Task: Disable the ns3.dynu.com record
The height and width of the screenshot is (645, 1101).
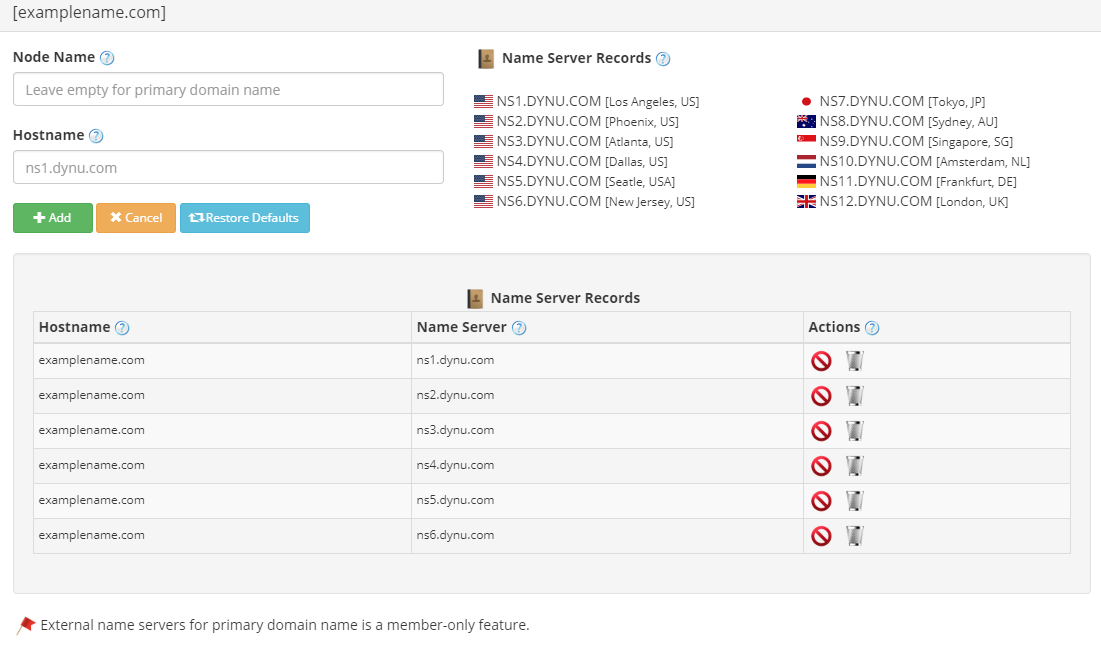Action: coord(821,431)
